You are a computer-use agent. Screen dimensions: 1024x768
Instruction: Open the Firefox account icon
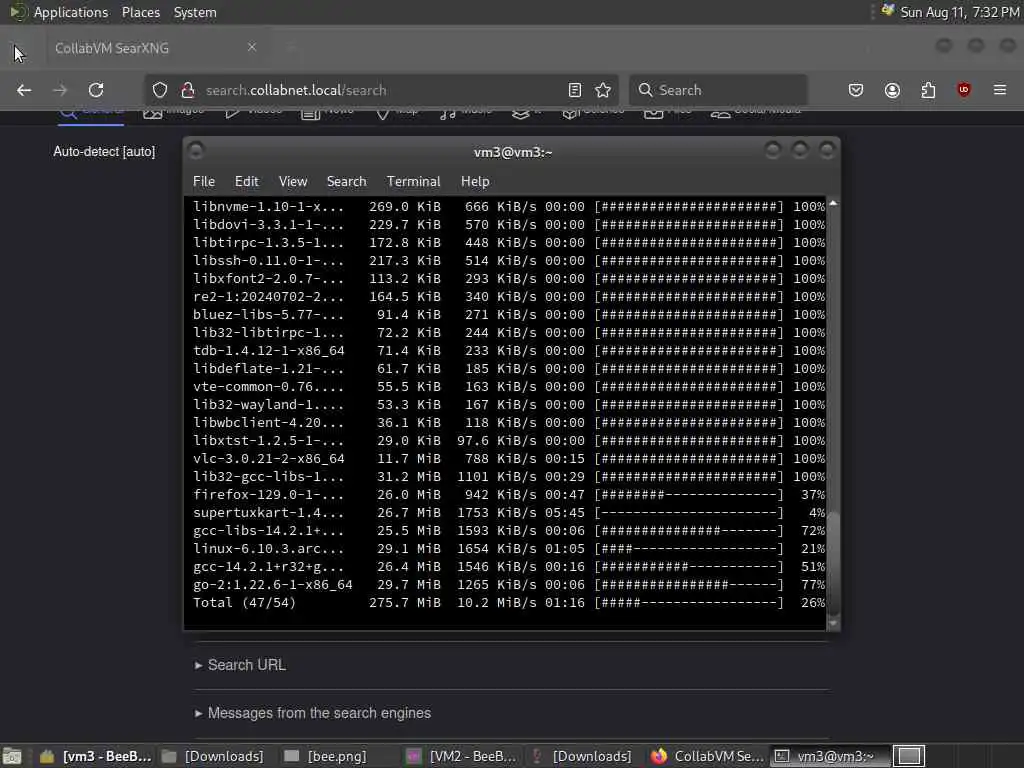[x=892, y=90]
